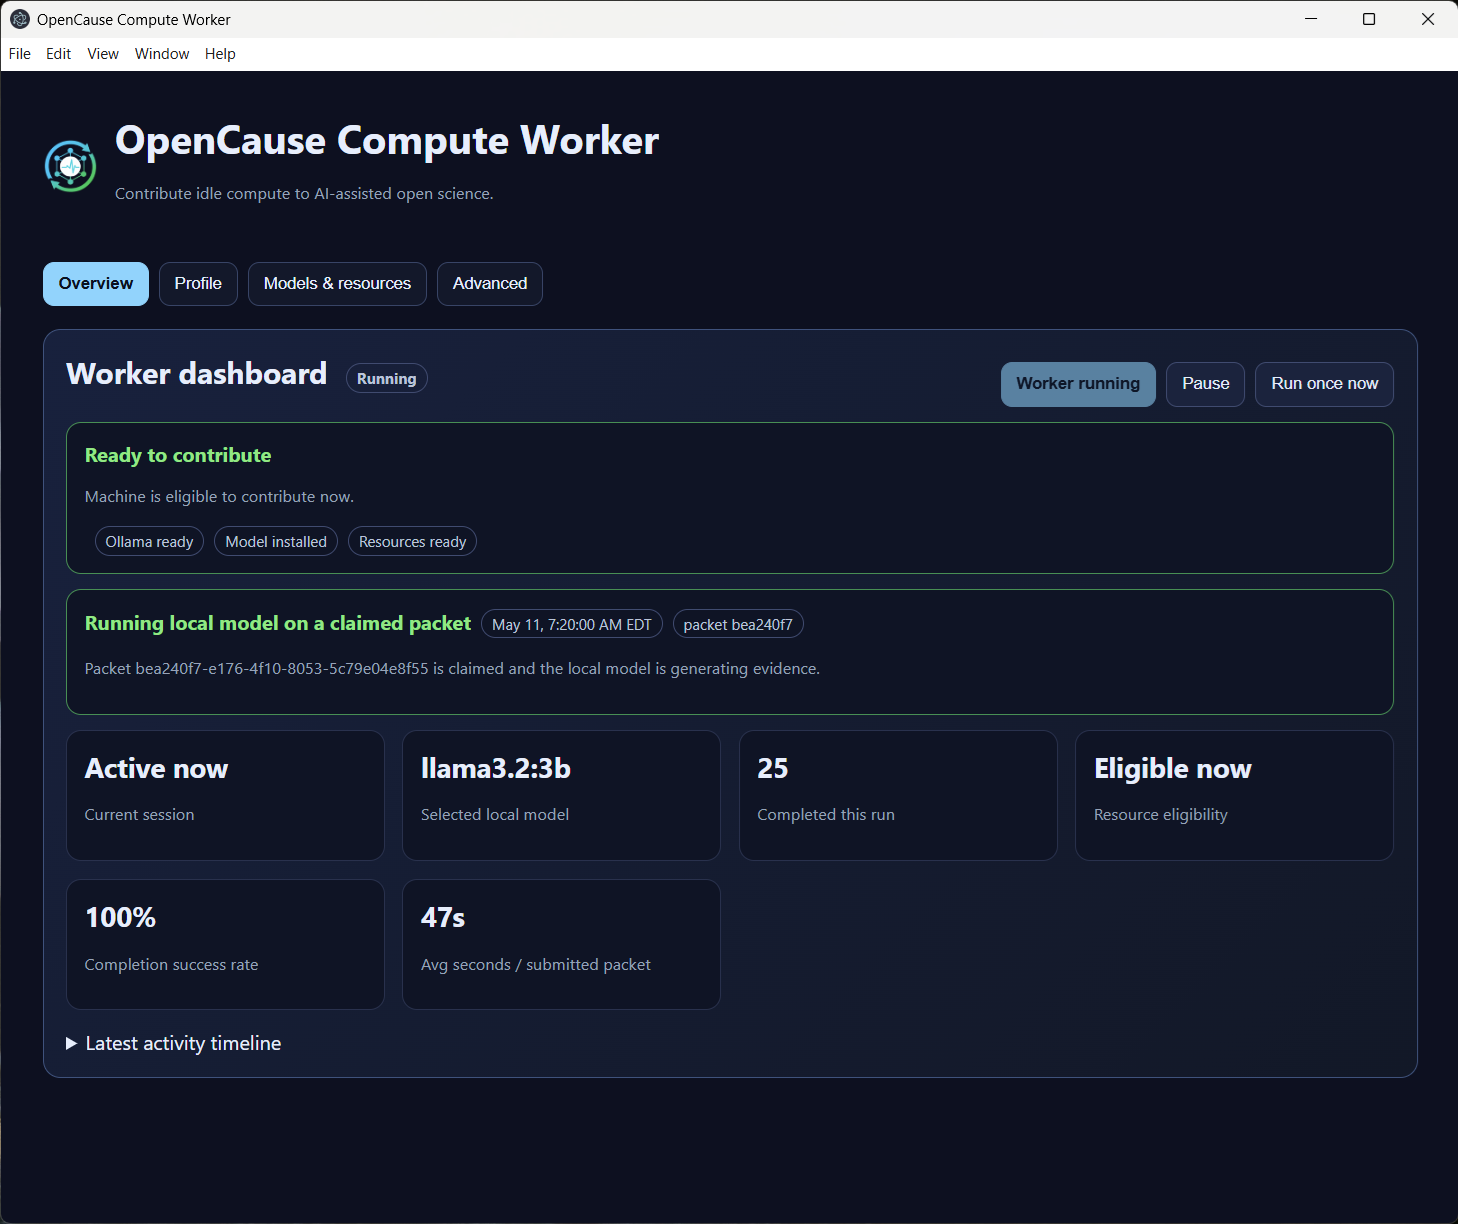Click the 47s Avg seconds card
Image resolution: width=1458 pixels, height=1224 pixels.
click(x=561, y=944)
